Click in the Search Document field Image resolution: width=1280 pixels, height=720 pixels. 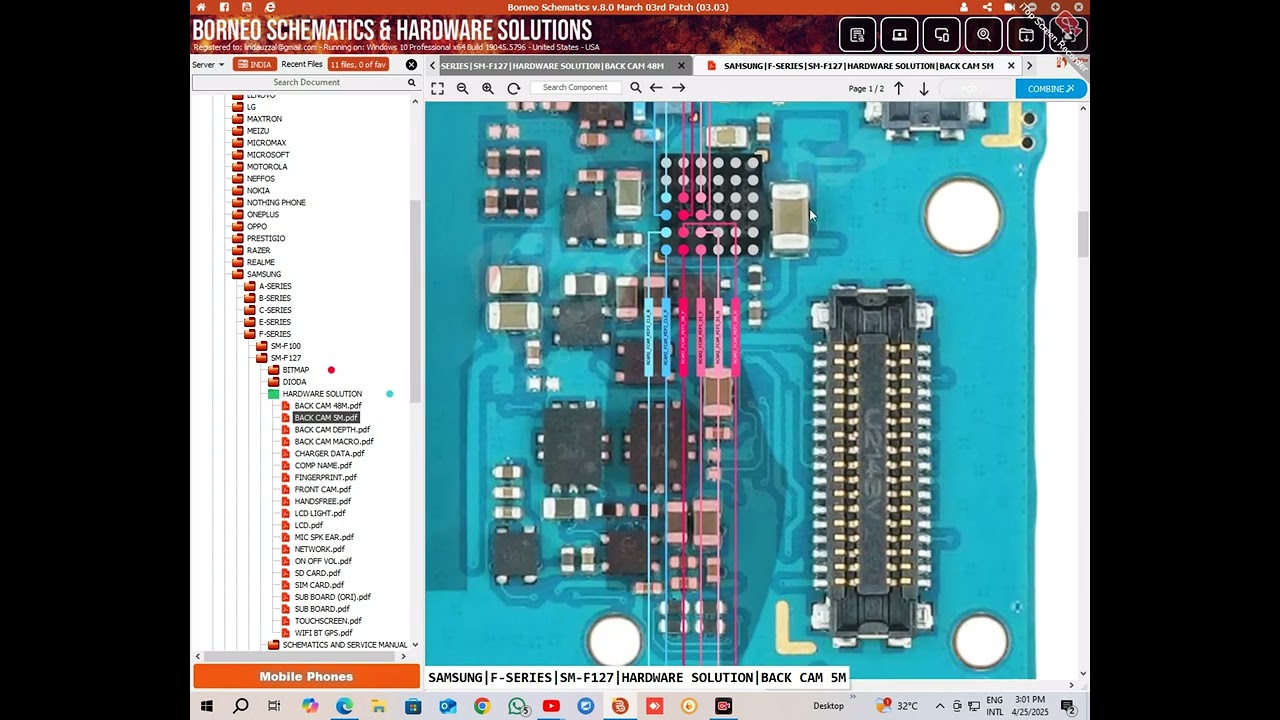click(x=306, y=83)
